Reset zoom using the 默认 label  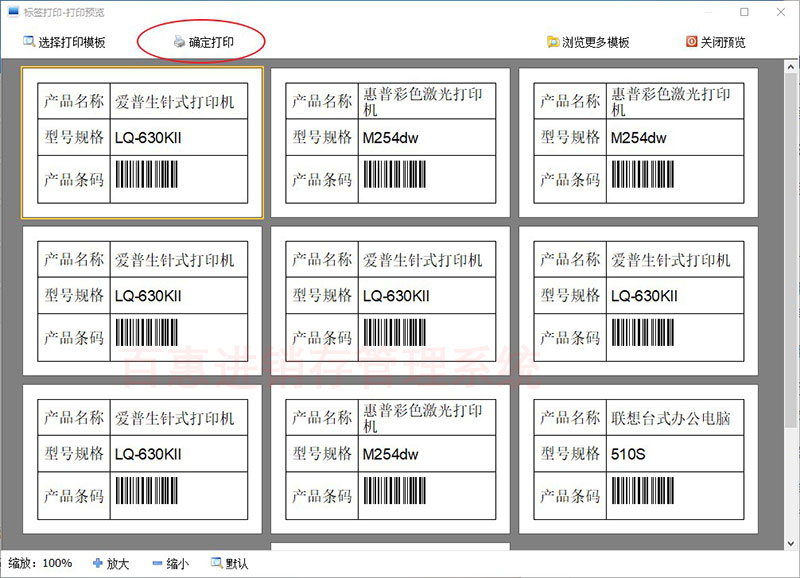[x=237, y=564]
